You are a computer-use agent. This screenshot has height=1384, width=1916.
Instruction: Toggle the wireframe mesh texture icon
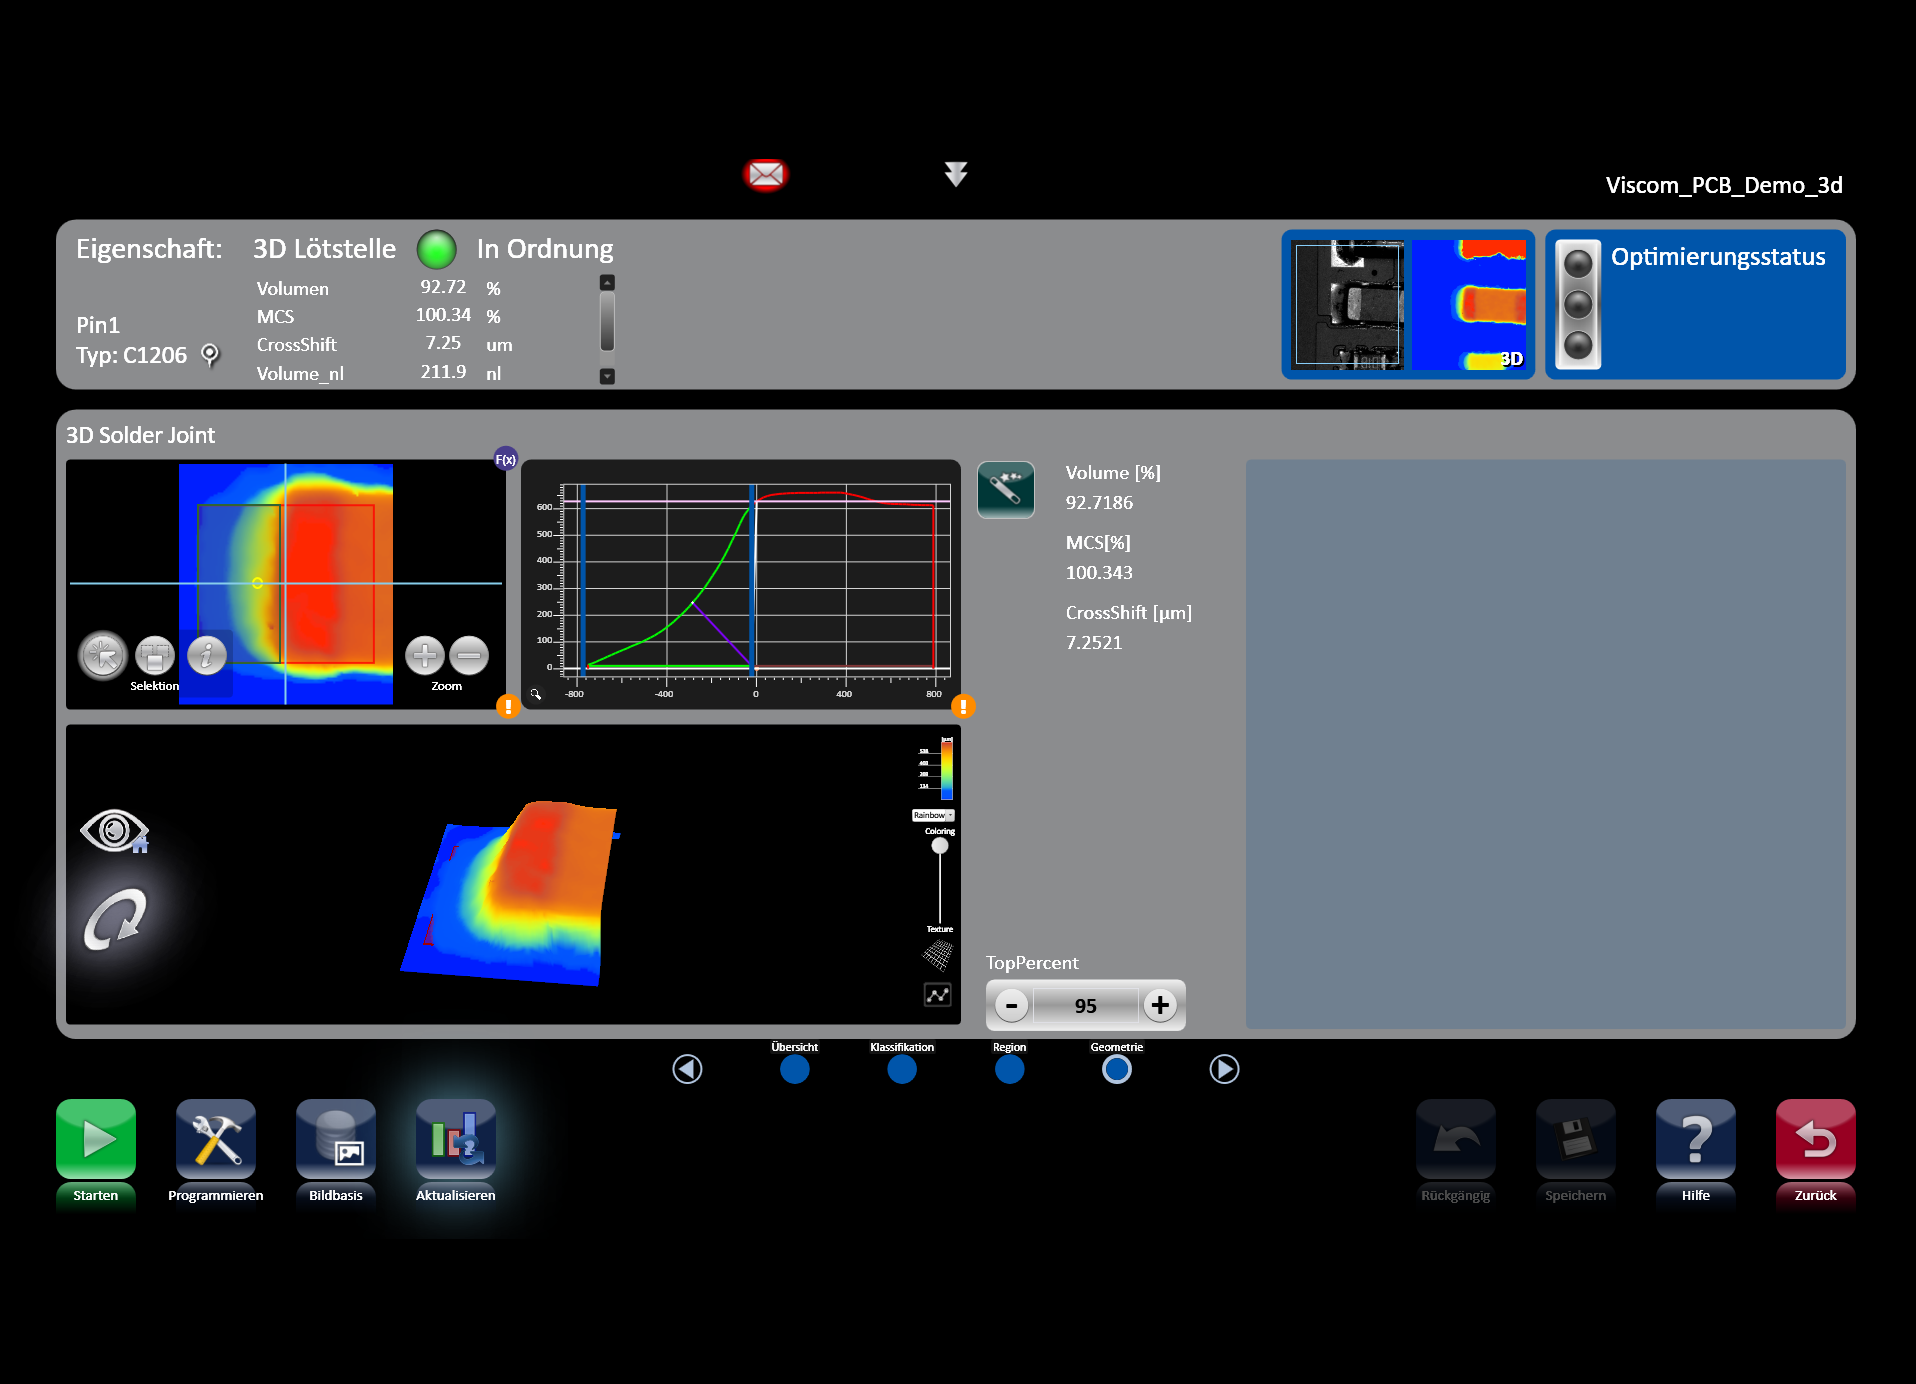937,956
